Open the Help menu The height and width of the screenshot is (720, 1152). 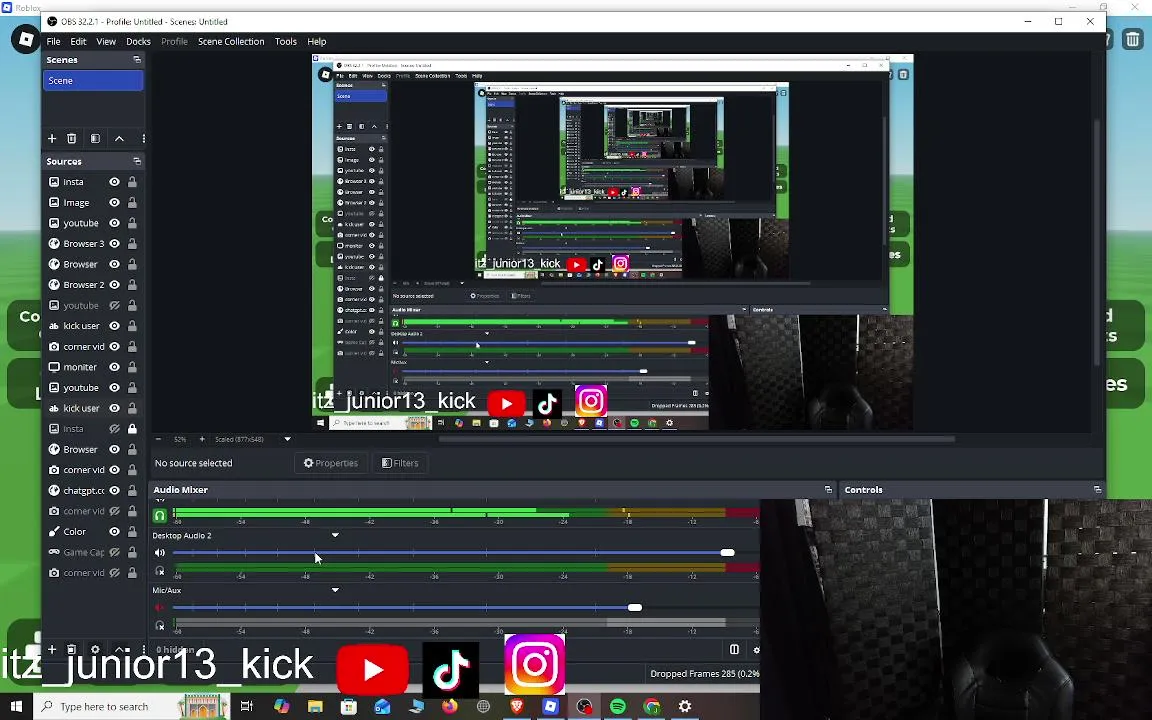point(317,41)
